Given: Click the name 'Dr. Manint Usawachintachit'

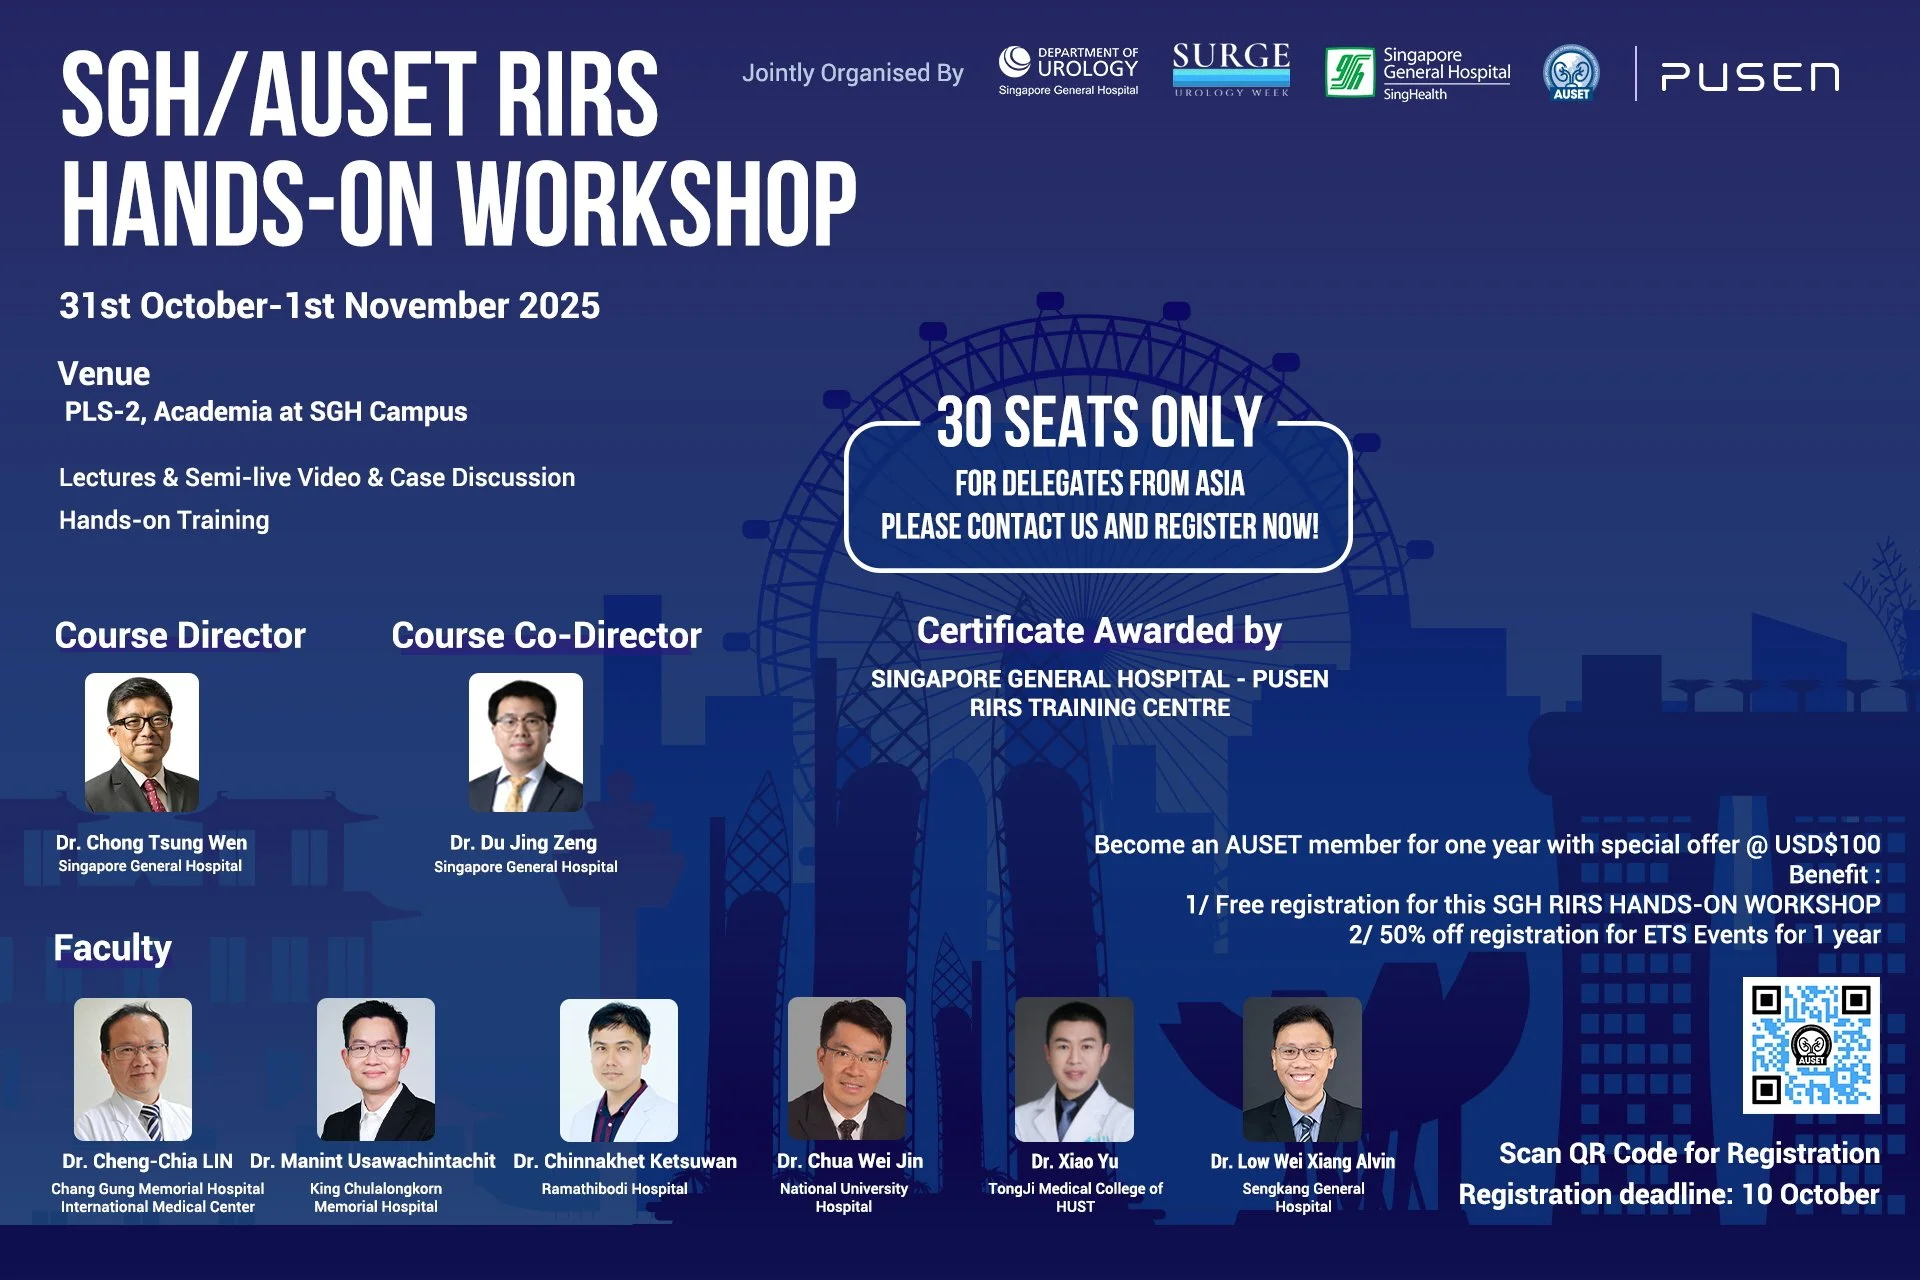Looking at the screenshot, I should (372, 1162).
